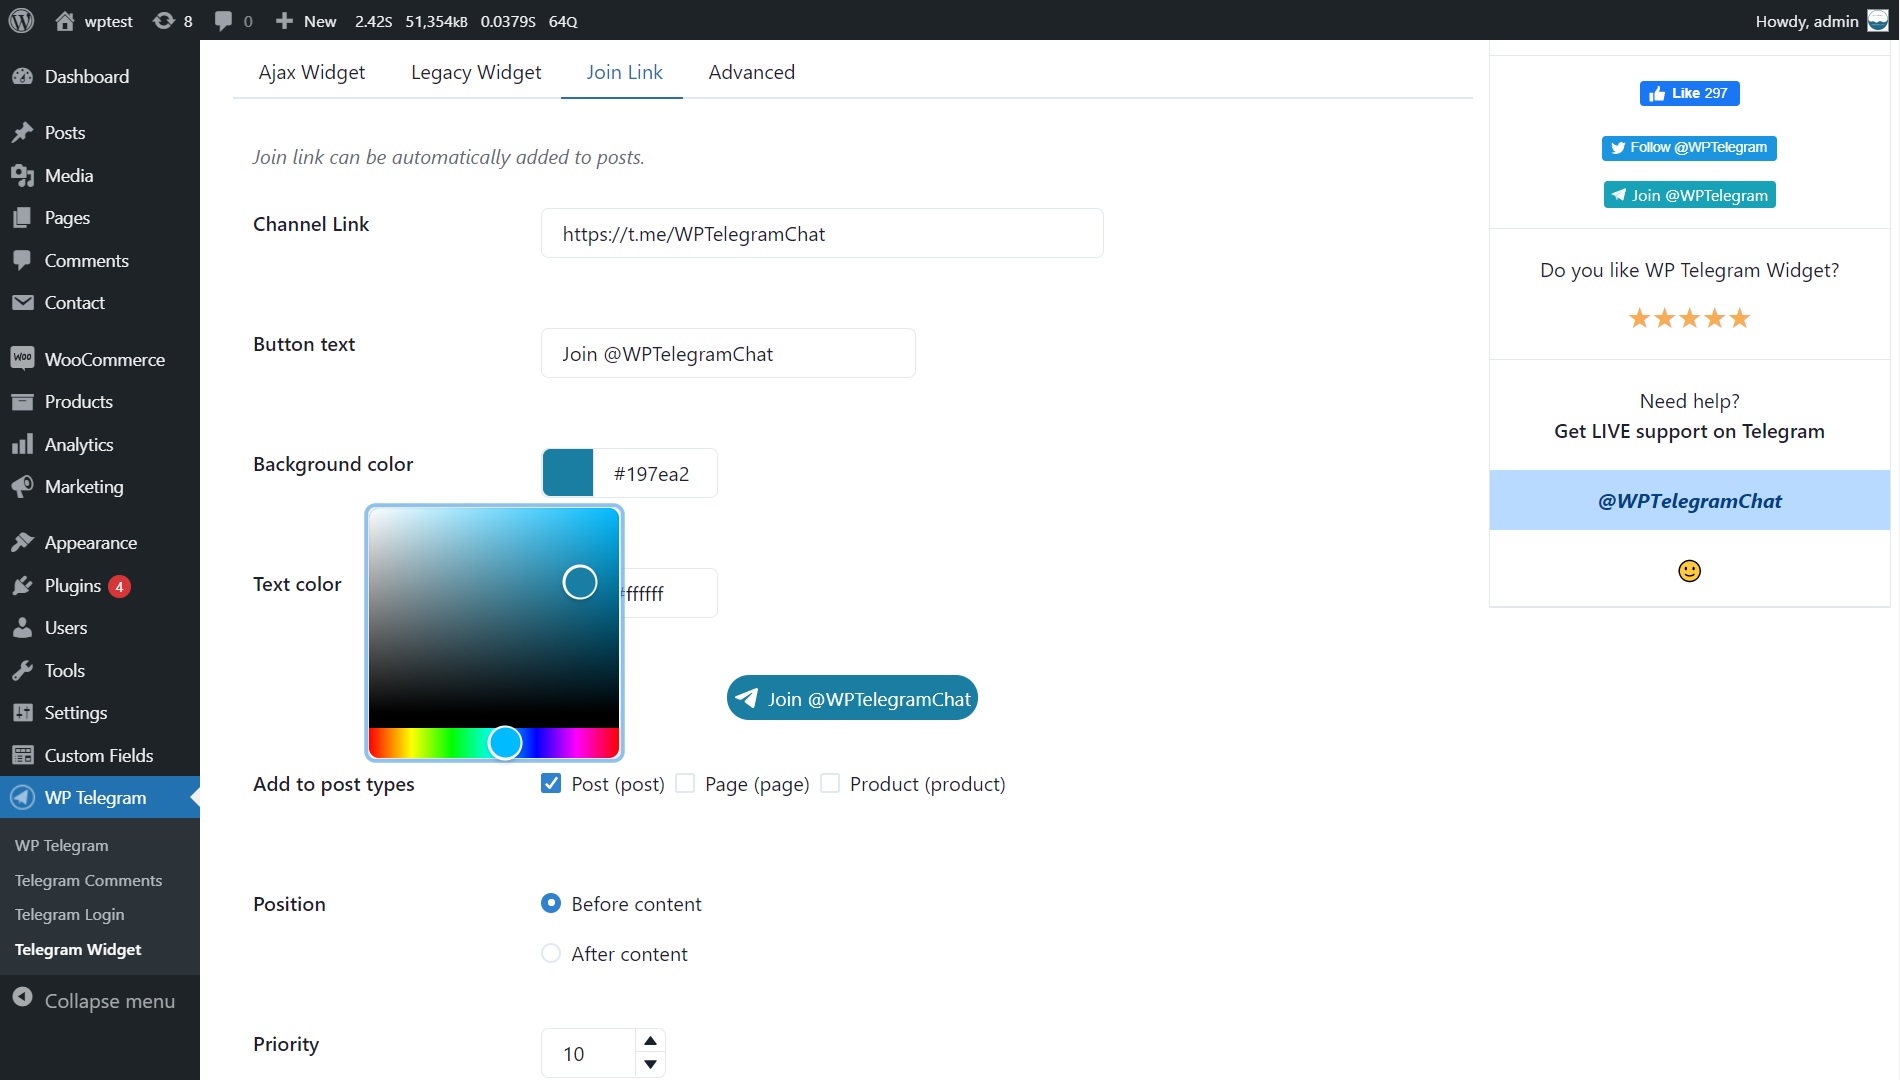Check the Page (page) checkbox

click(685, 783)
